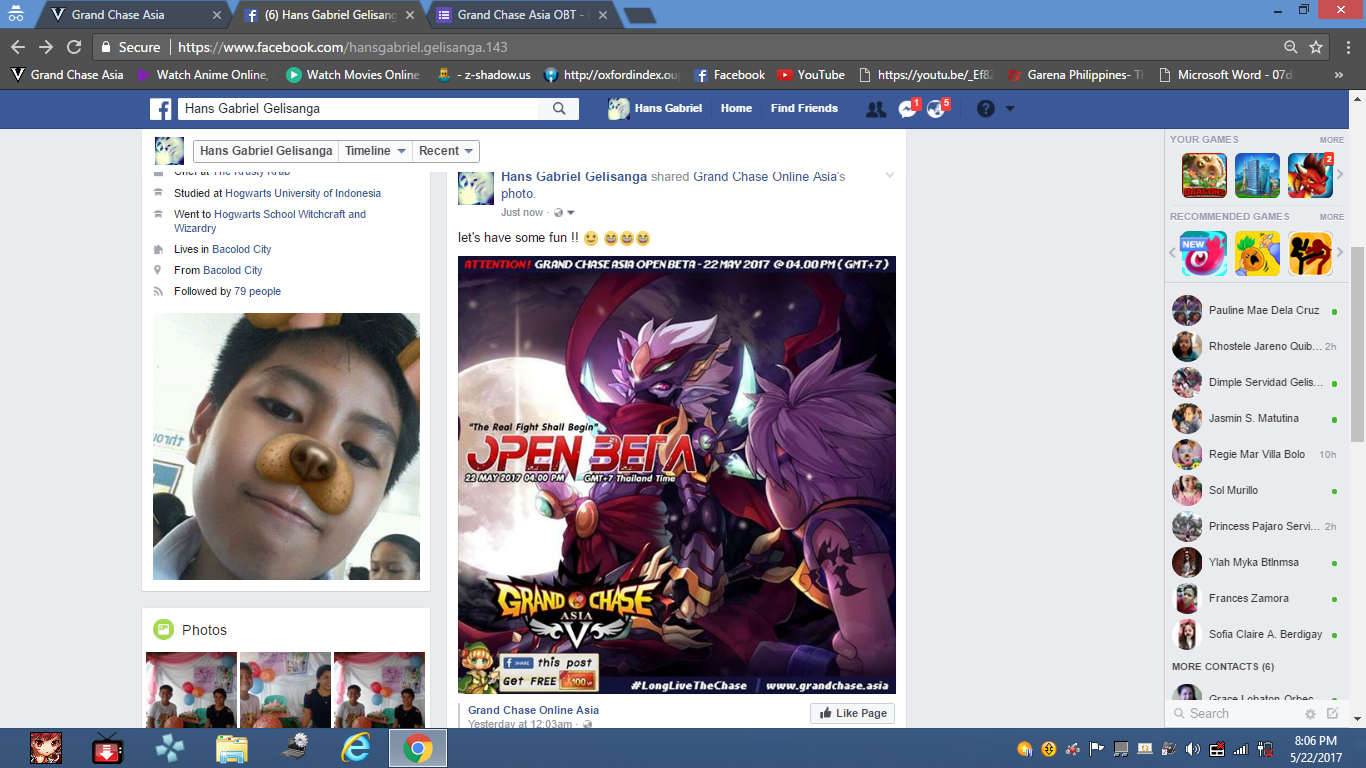Image resolution: width=1366 pixels, height=768 pixels.
Task: Go to Facebook Home
Action: (x=736, y=108)
